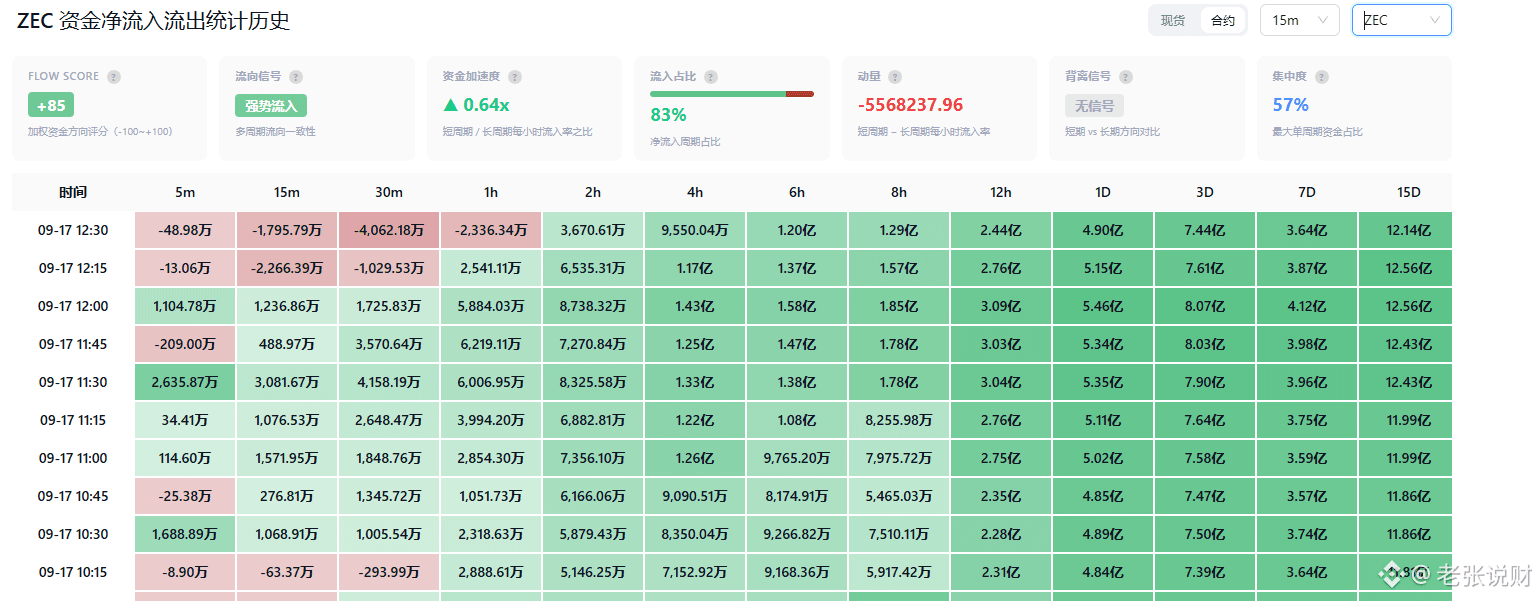Open the 15m interval dropdown

coord(1299,20)
